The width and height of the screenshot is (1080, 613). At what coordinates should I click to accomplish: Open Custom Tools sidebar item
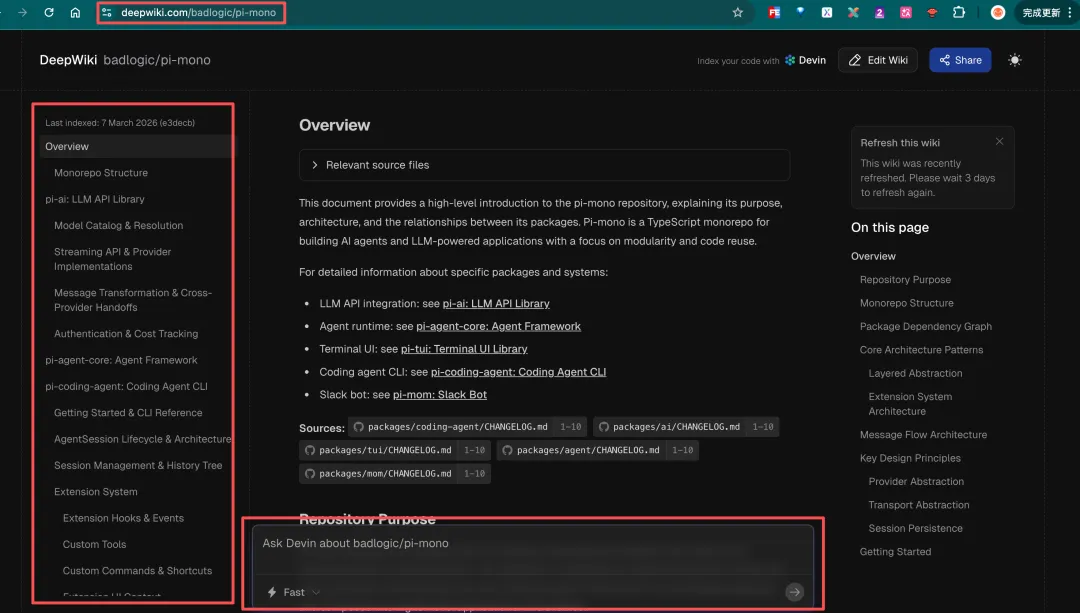pyautogui.click(x=94, y=544)
